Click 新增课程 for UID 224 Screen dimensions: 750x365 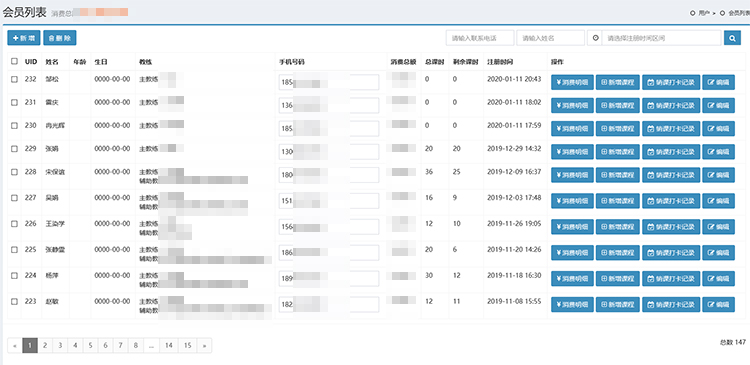point(618,278)
